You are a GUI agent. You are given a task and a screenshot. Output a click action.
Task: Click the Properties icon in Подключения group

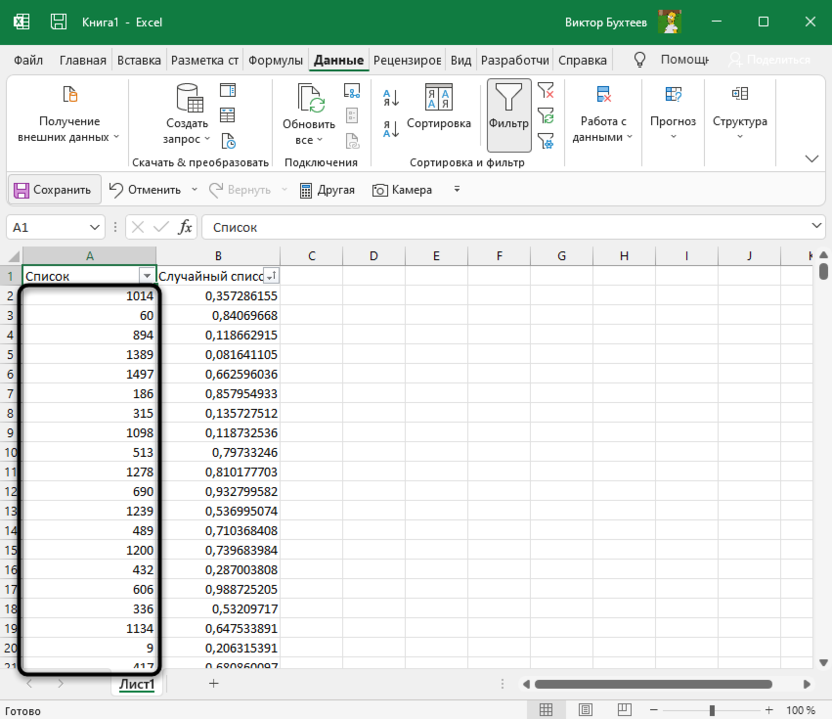(x=352, y=115)
